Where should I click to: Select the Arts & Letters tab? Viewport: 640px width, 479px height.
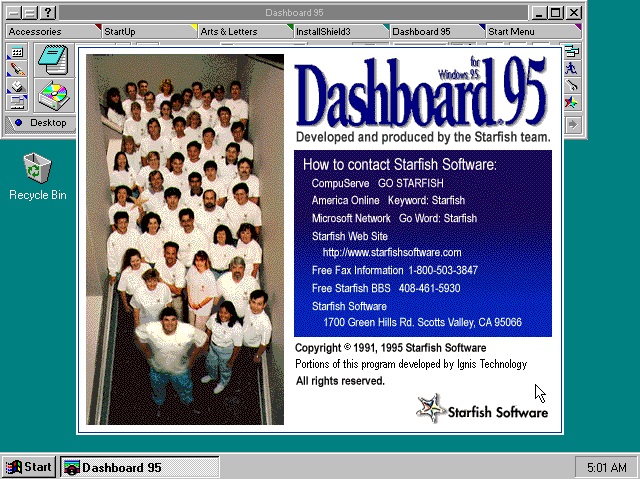click(x=245, y=31)
